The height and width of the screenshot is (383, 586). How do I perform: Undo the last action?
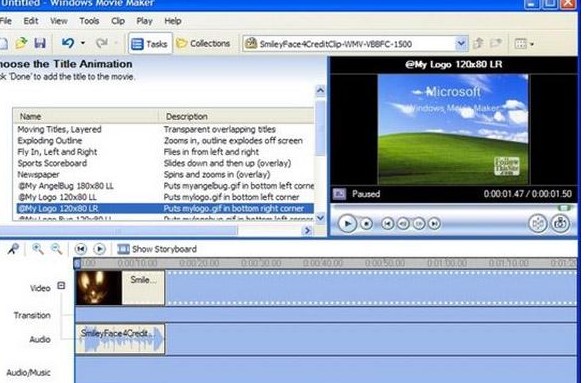pos(68,43)
